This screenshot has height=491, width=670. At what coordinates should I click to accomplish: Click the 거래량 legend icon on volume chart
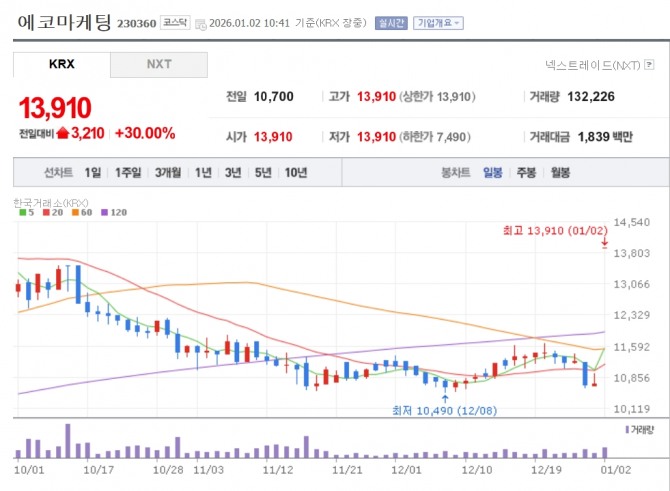[627, 429]
